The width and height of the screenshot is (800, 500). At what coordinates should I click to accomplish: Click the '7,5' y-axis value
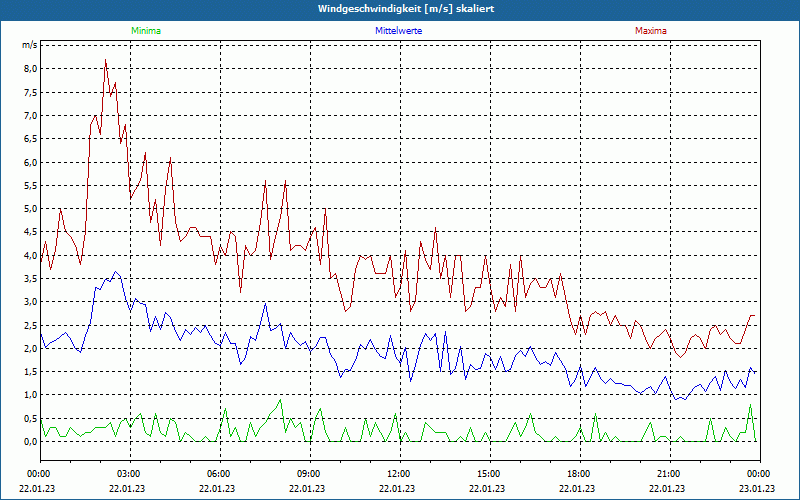coord(31,92)
